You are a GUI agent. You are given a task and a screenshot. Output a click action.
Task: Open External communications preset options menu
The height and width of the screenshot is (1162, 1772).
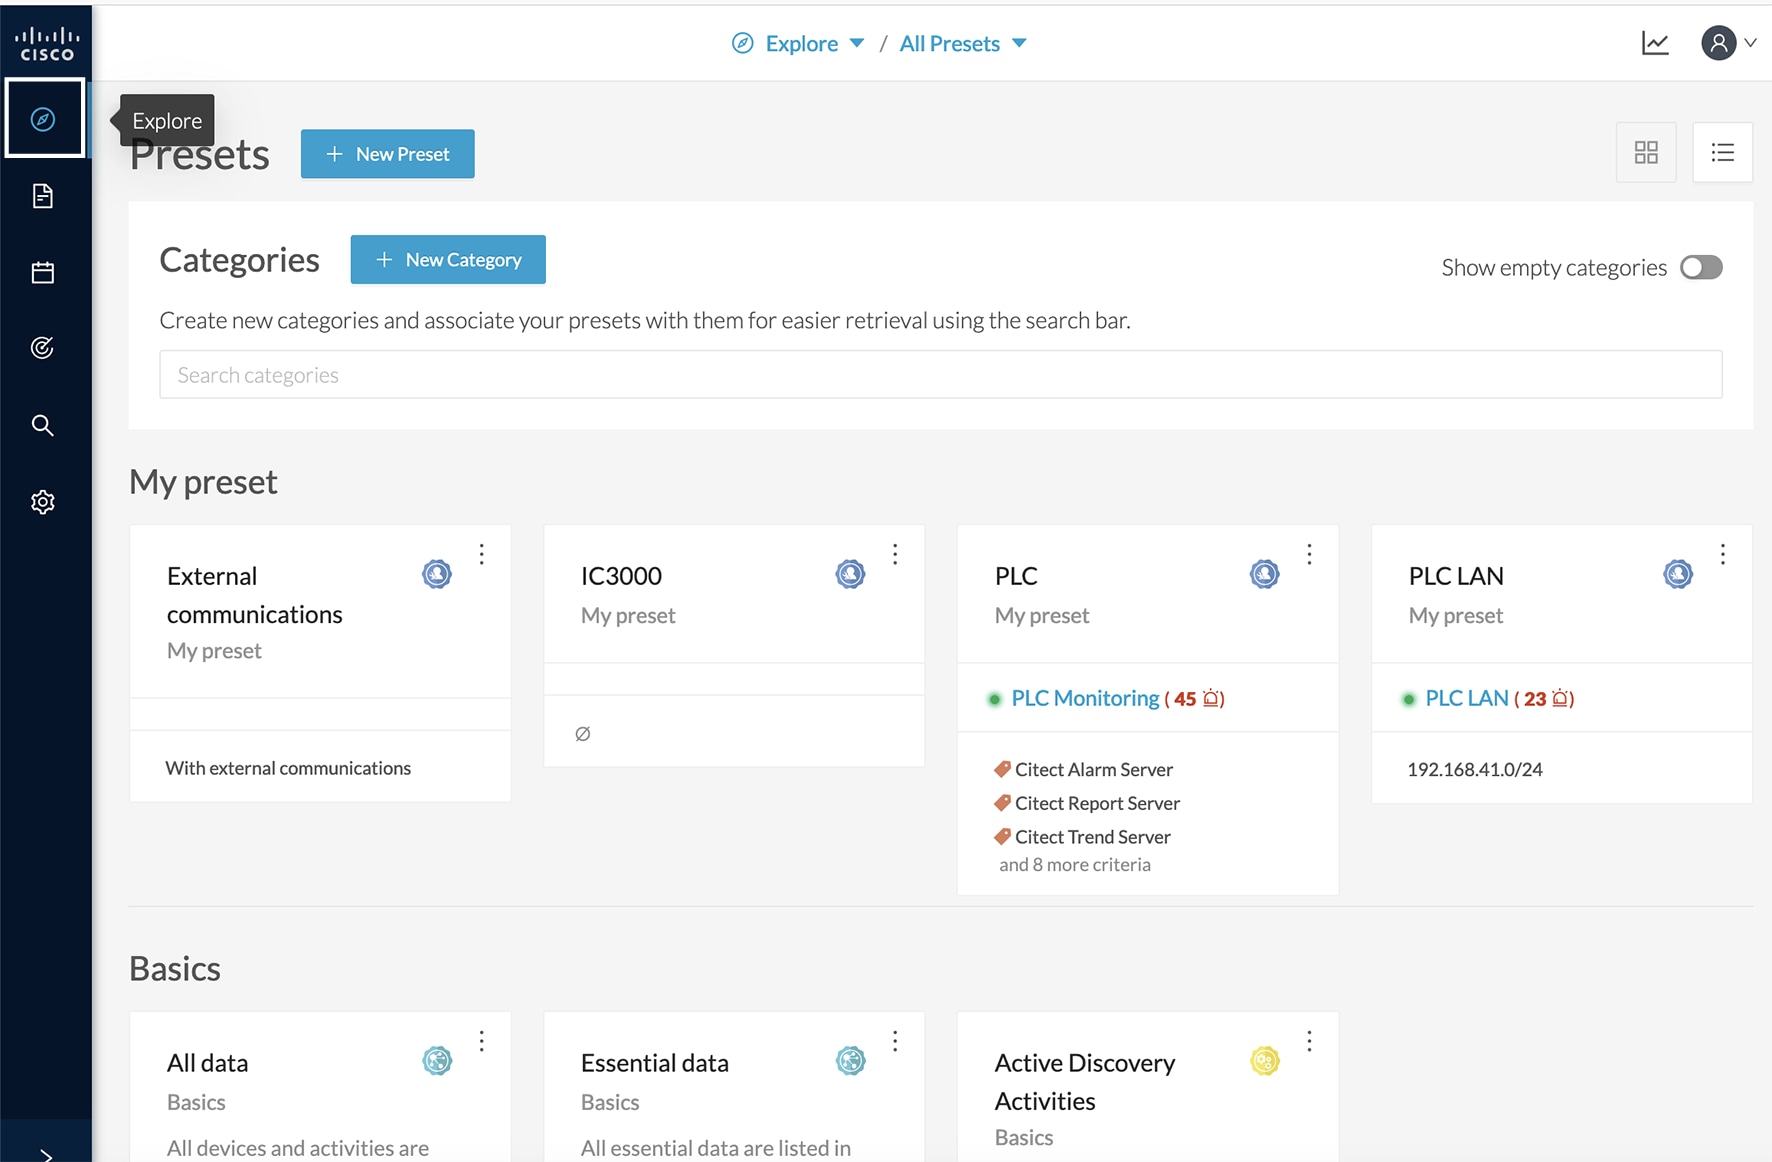pyautogui.click(x=482, y=554)
